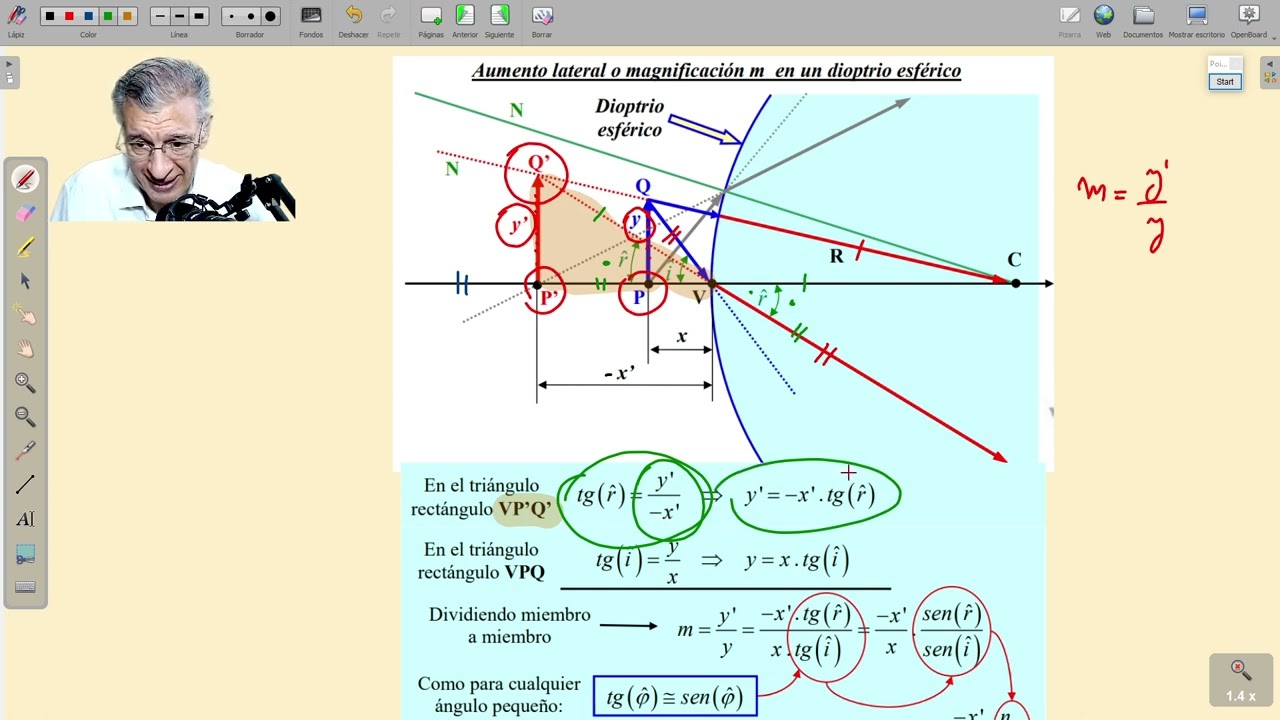This screenshot has height=720, width=1280.
Task: Click the Start button in pointer widget
Action: coord(1225,82)
